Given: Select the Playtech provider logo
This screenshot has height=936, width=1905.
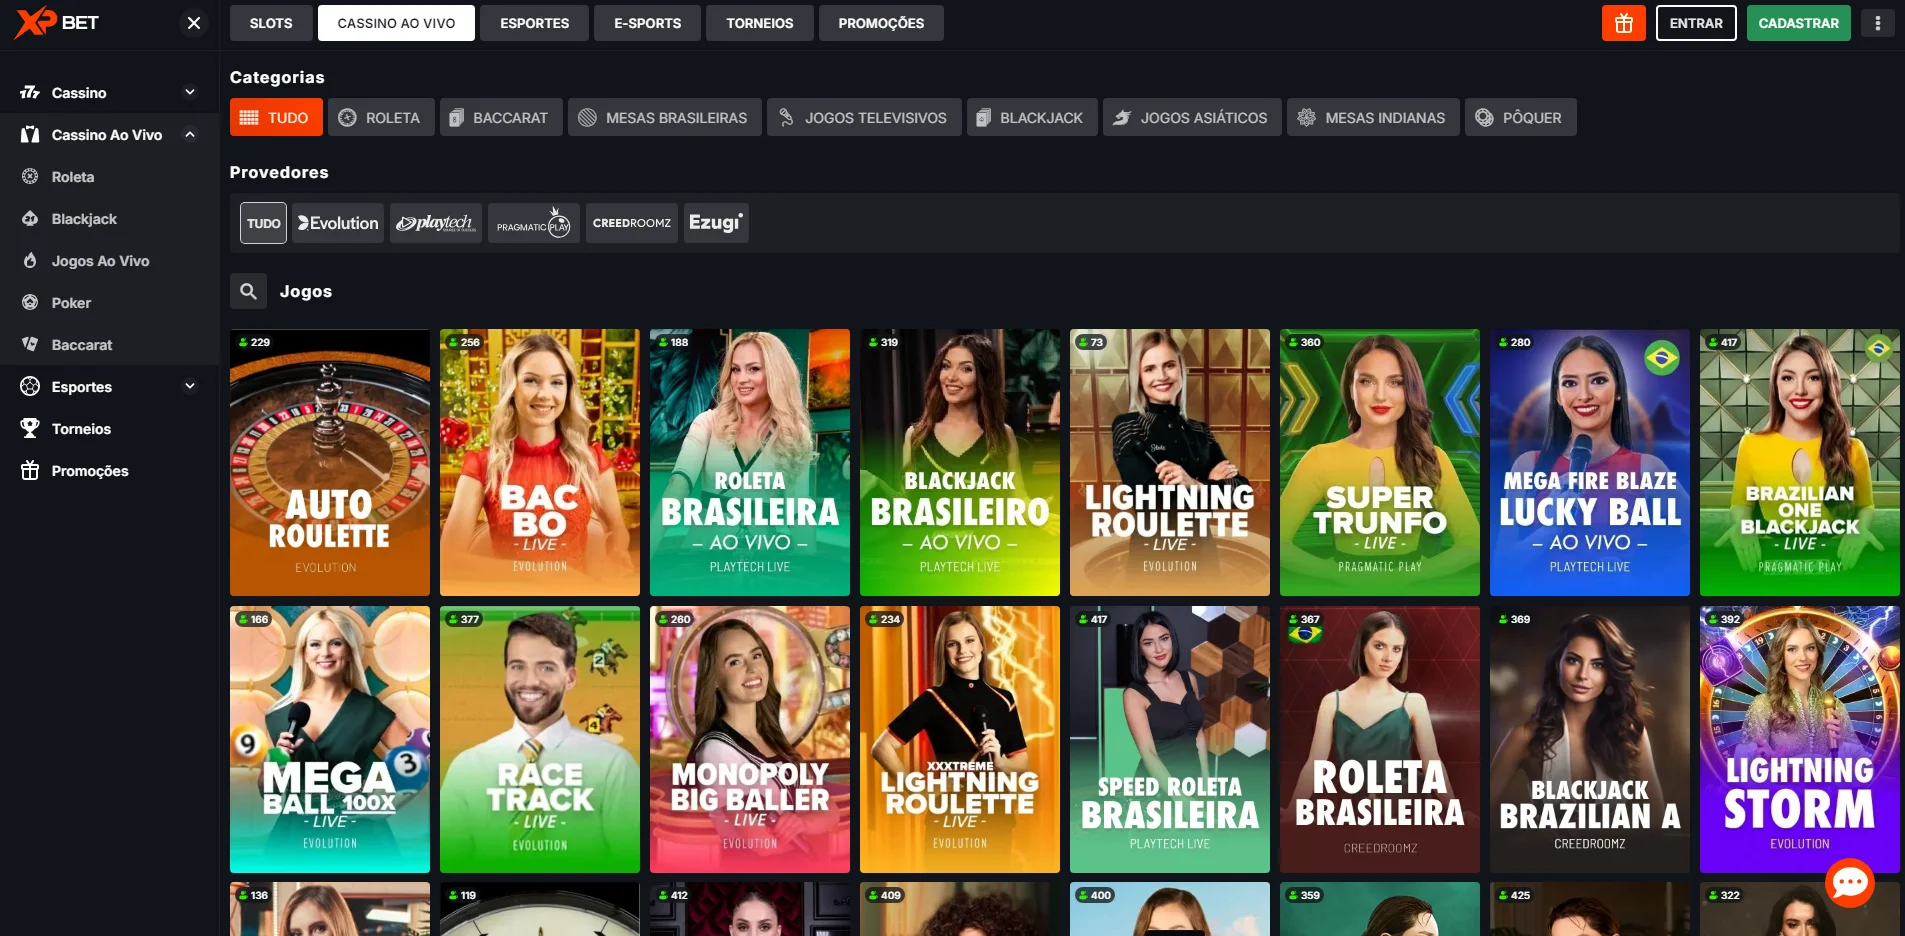Looking at the screenshot, I should (x=435, y=223).
